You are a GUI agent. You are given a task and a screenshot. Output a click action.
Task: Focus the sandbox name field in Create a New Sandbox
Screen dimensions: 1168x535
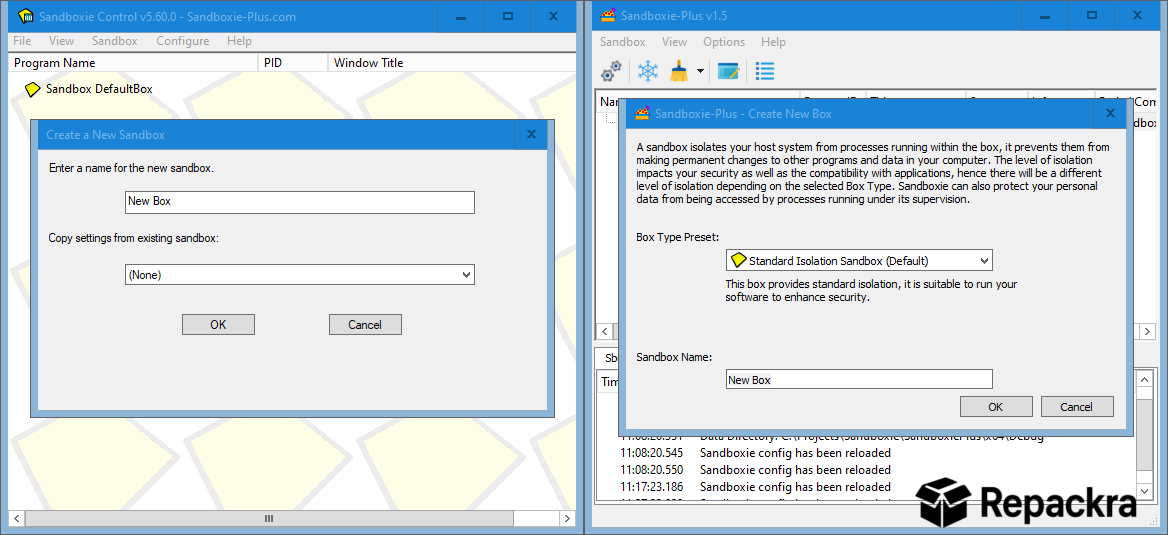[x=299, y=202]
